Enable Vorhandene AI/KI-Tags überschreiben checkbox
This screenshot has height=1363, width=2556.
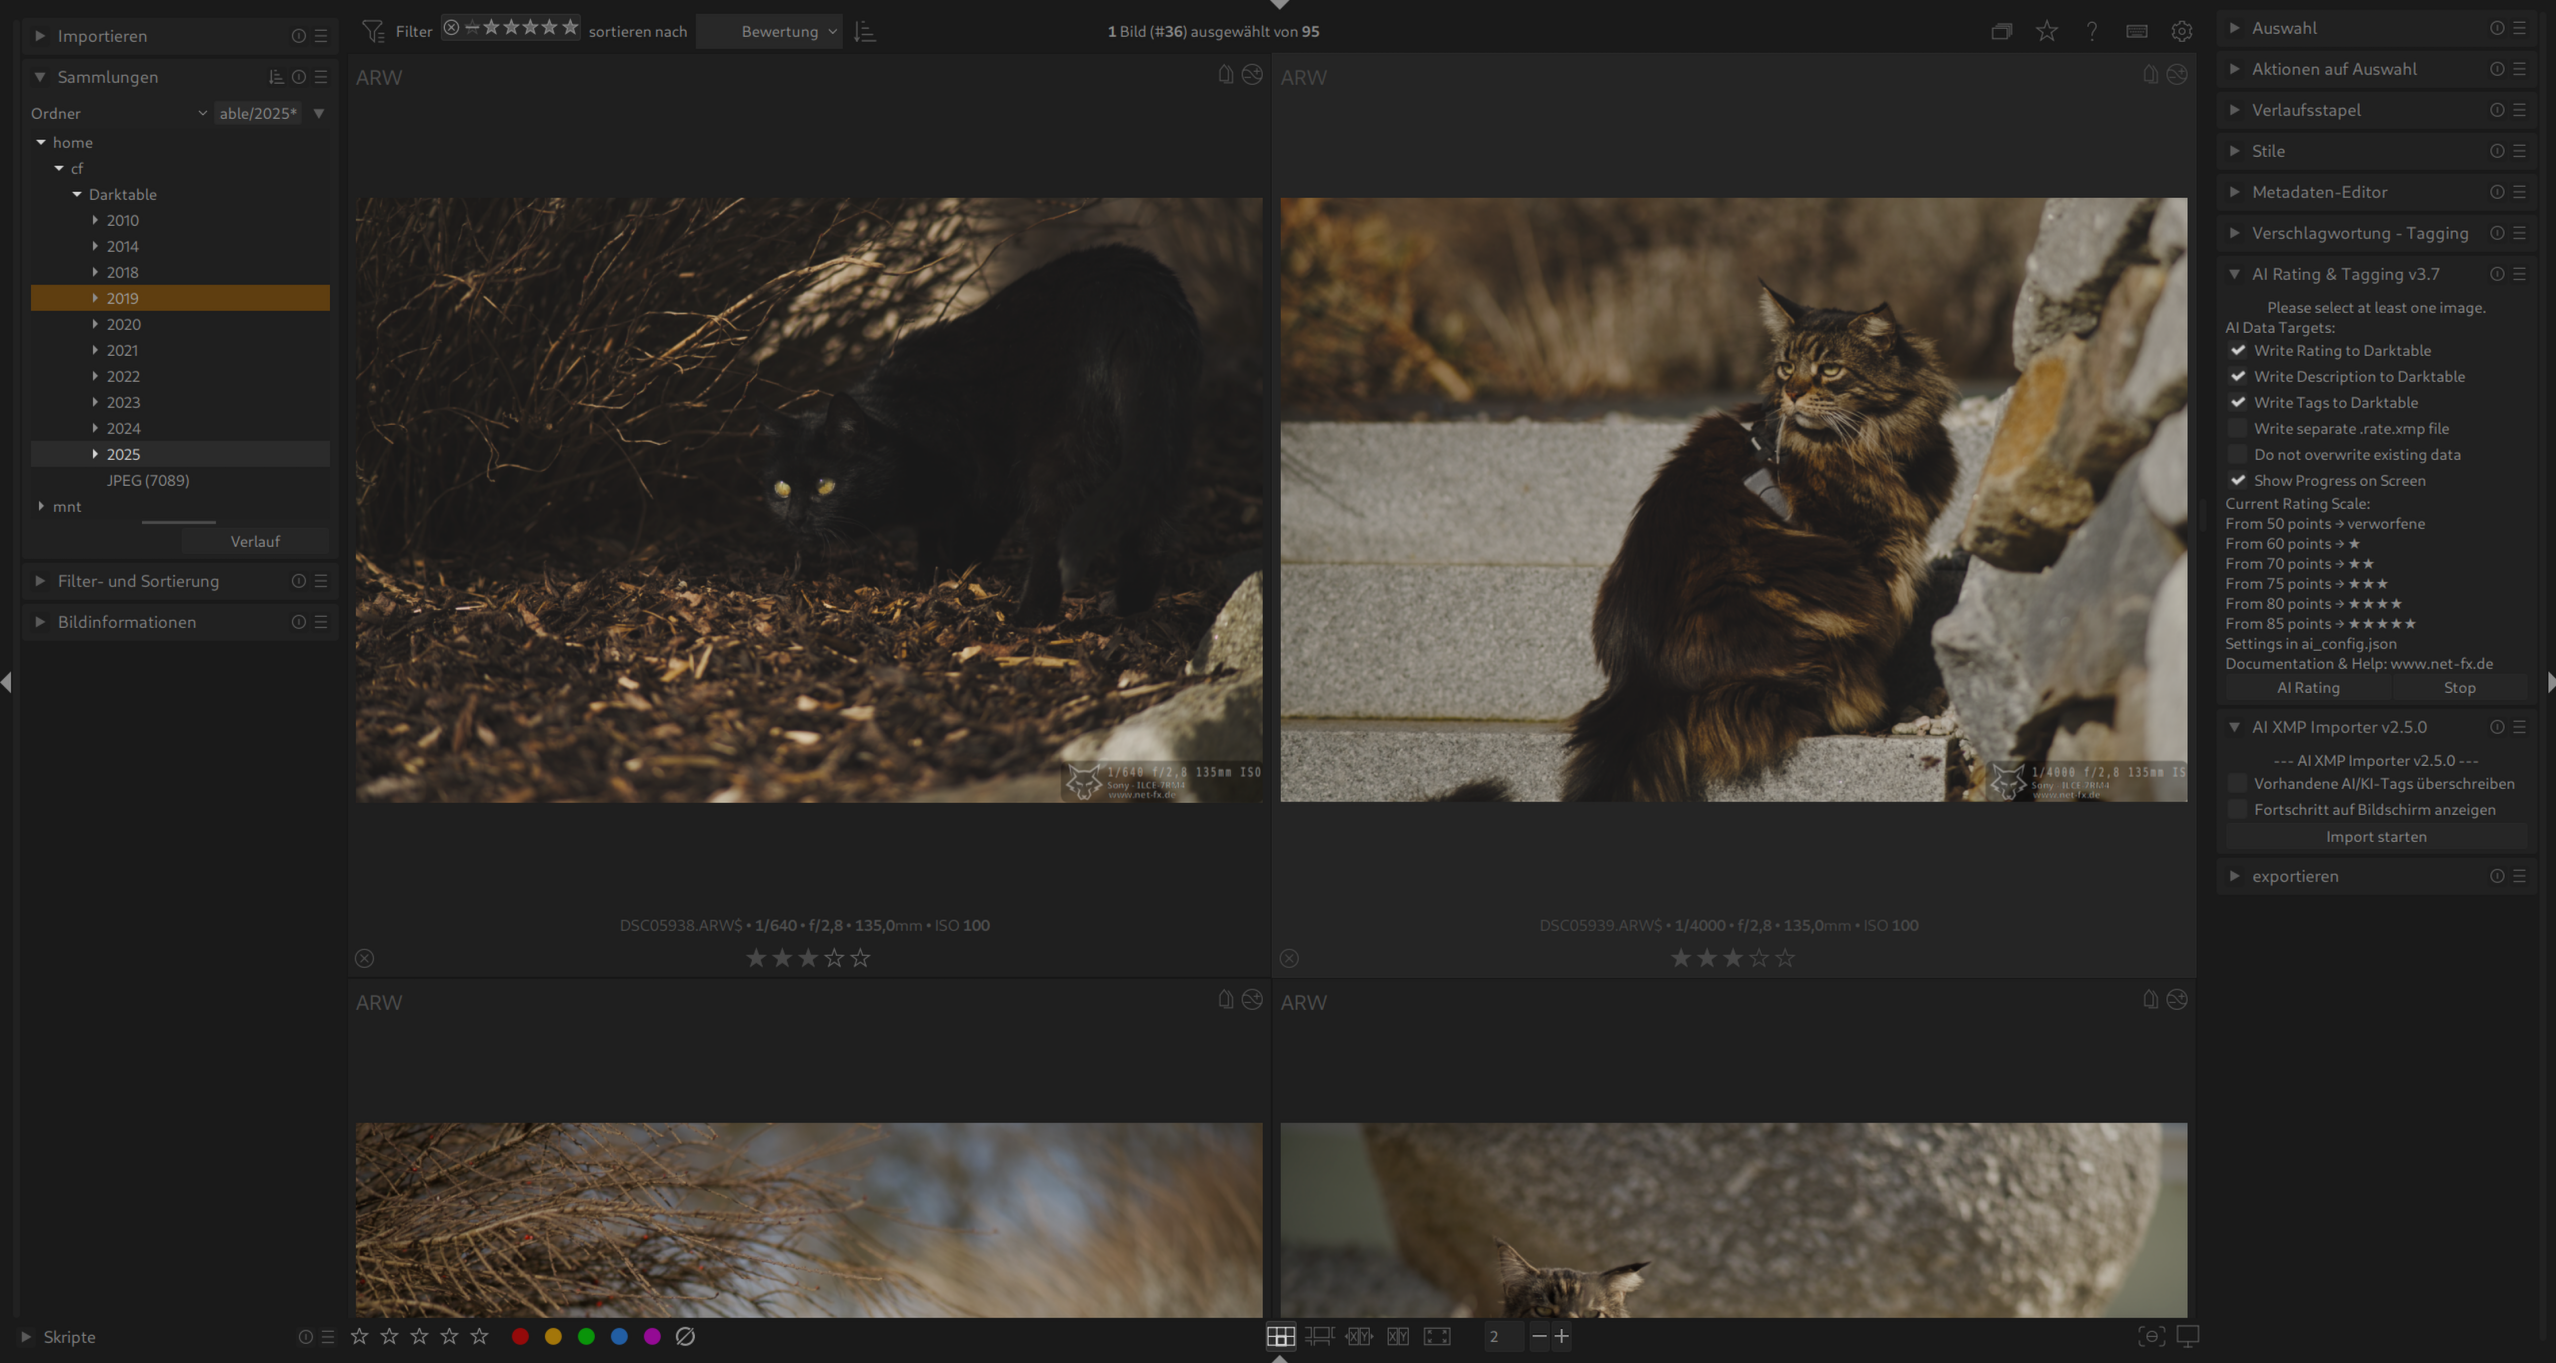[2238, 784]
